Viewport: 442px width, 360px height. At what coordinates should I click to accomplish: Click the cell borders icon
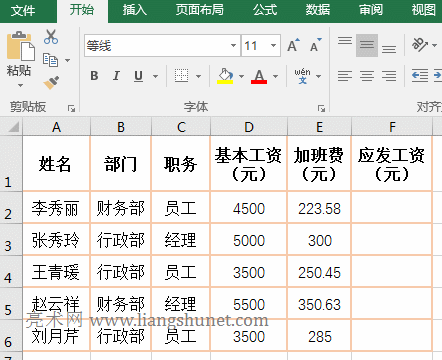(182, 76)
